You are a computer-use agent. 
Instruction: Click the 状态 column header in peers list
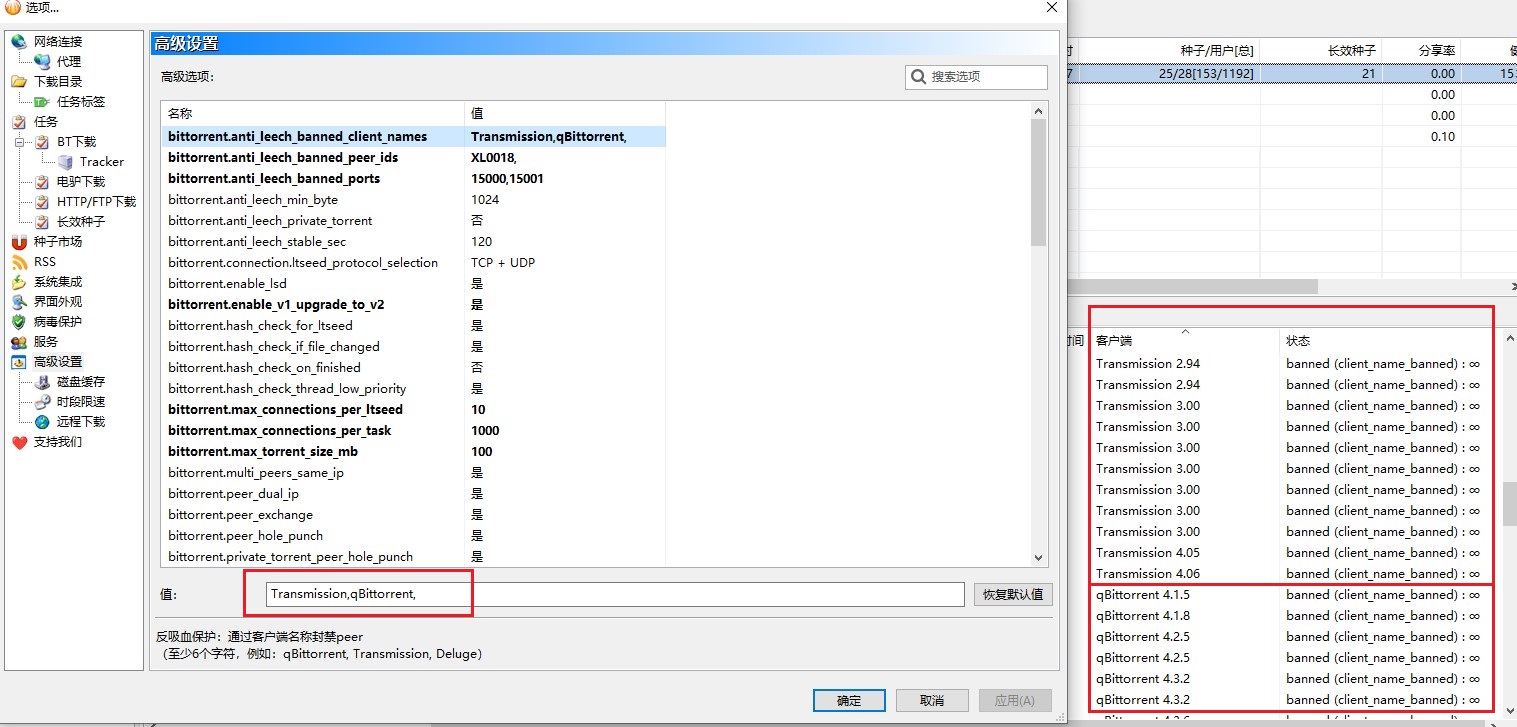pyautogui.click(x=1390, y=340)
